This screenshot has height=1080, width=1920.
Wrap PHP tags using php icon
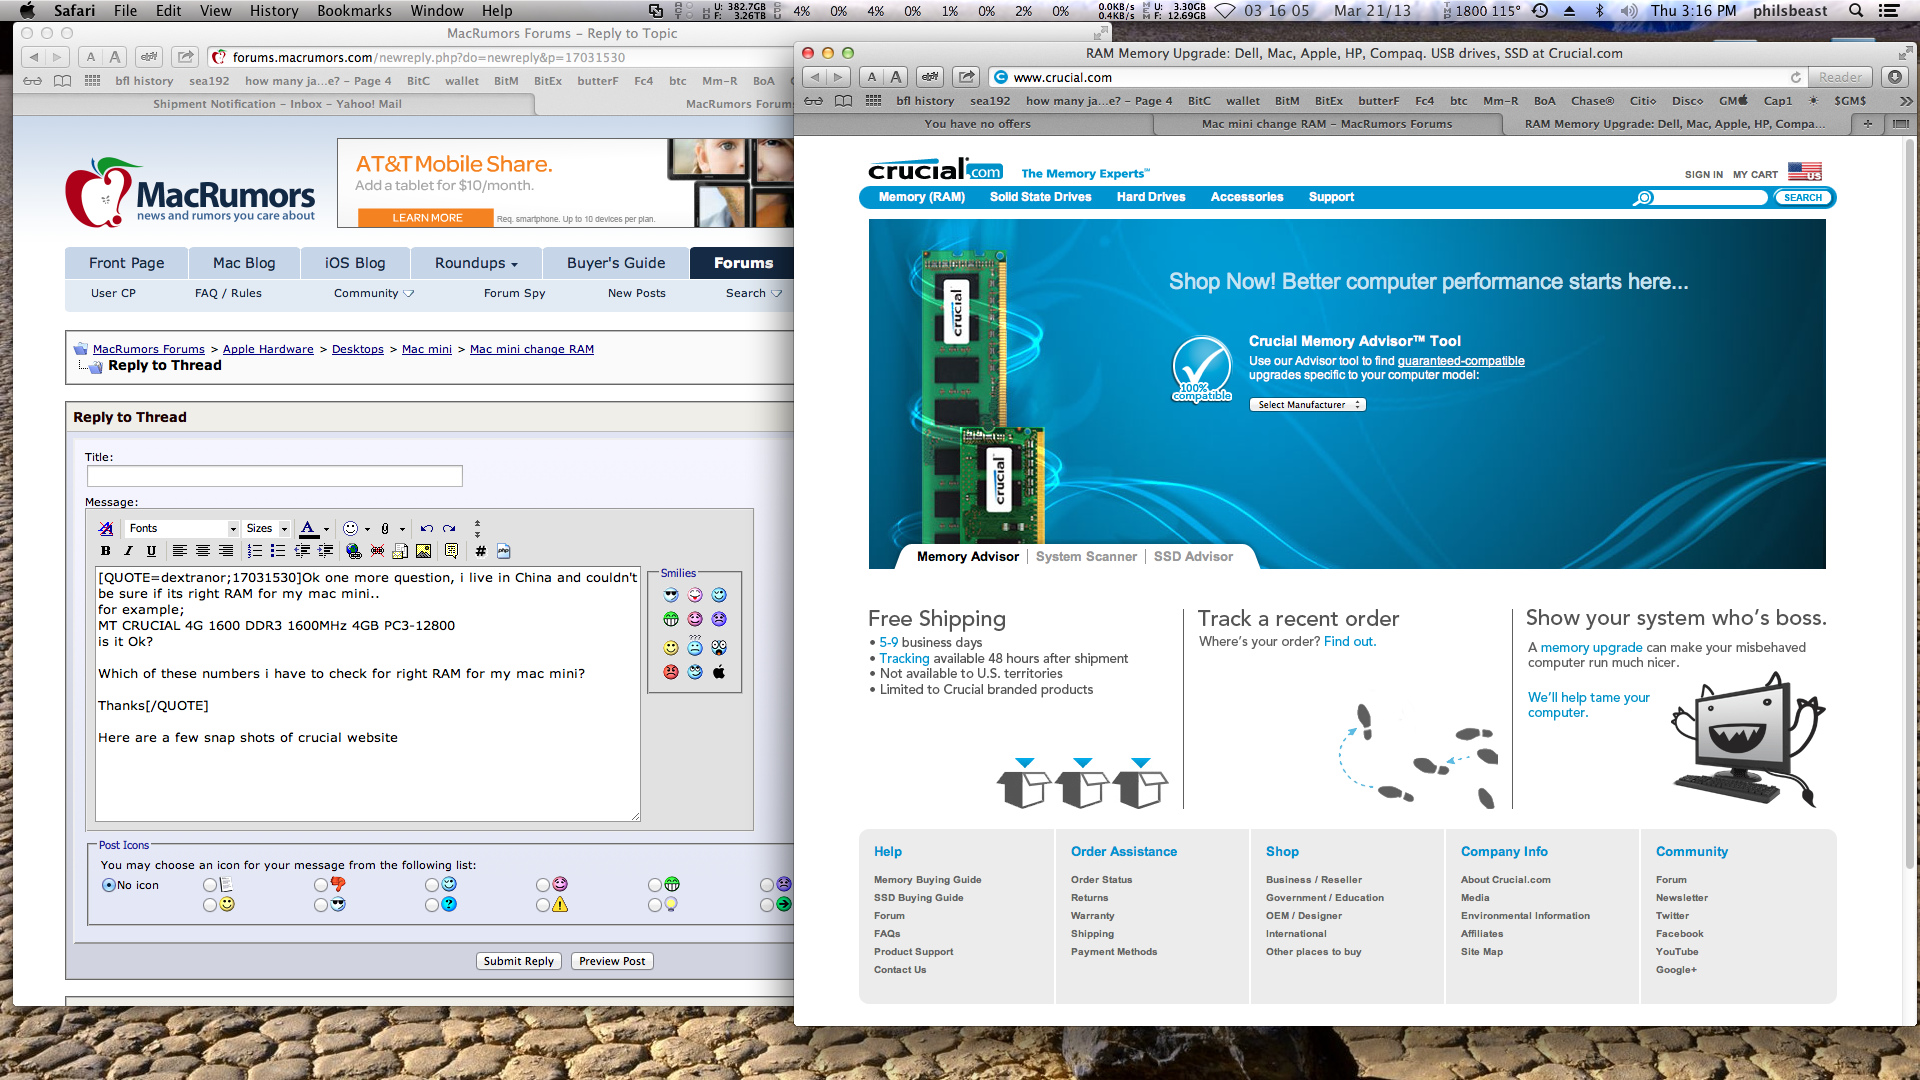[504, 551]
